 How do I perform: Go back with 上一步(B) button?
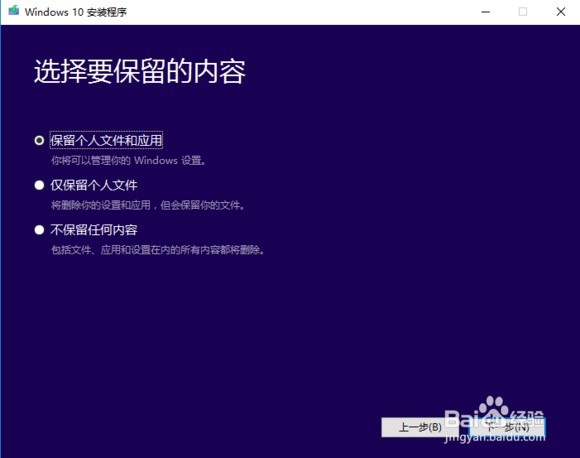420,427
